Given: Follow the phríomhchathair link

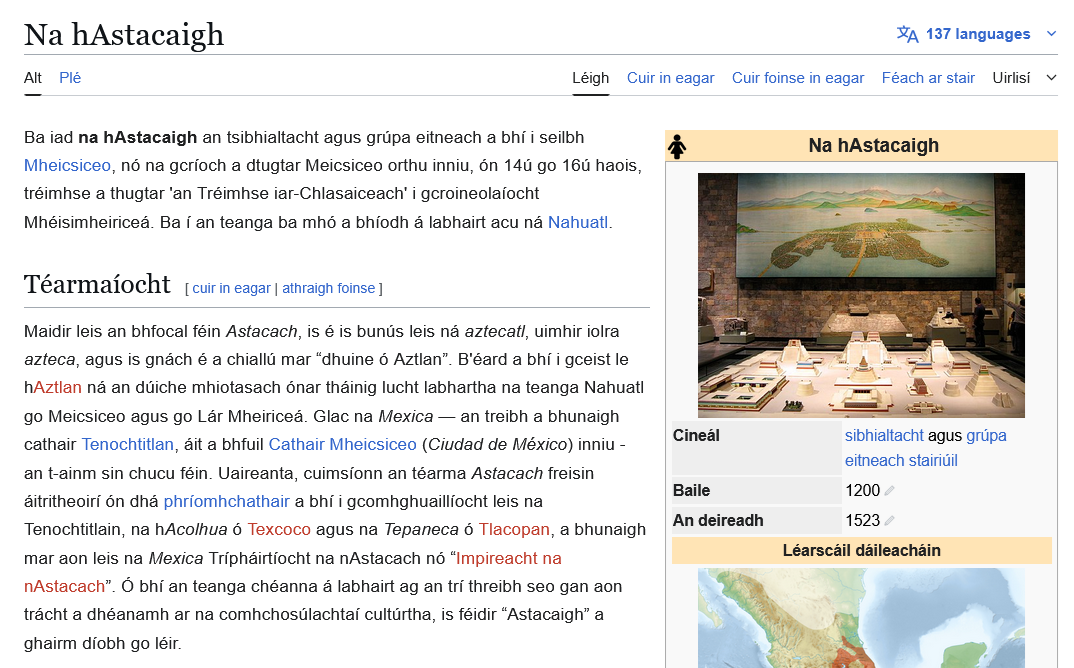Looking at the screenshot, I should [x=226, y=501].
